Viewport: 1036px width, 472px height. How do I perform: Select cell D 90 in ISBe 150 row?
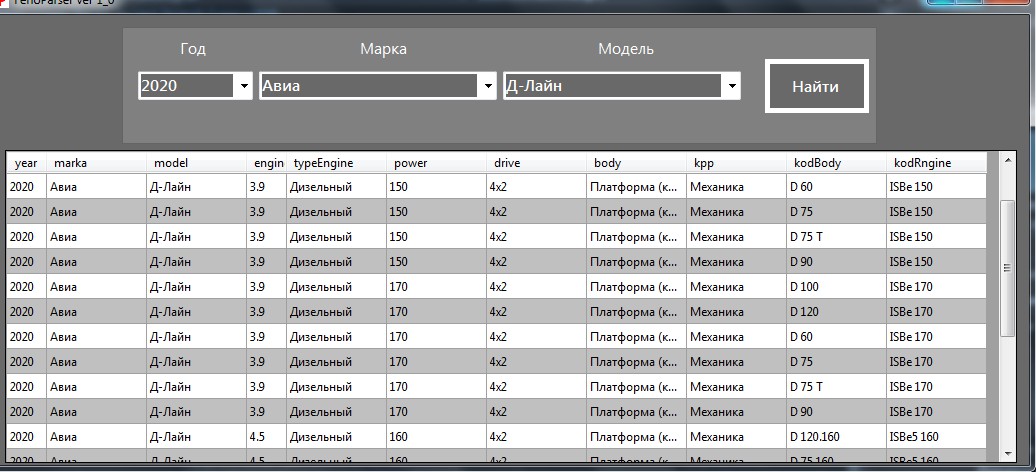tap(836, 262)
